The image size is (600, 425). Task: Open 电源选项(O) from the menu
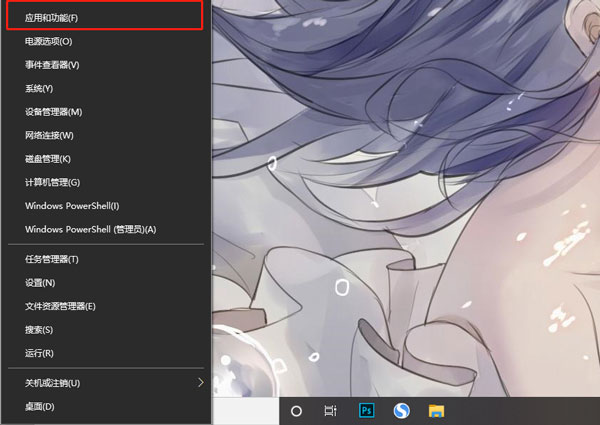pos(48,41)
